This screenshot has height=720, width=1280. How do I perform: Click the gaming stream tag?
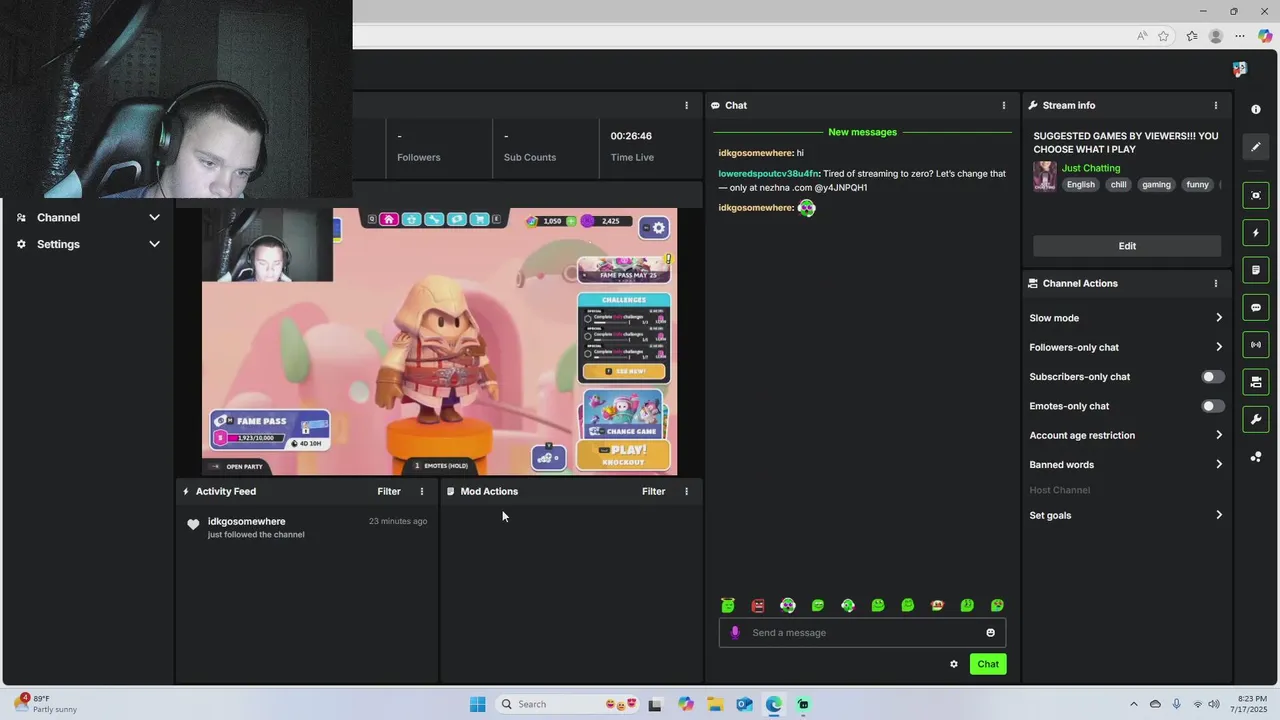coord(1156,184)
